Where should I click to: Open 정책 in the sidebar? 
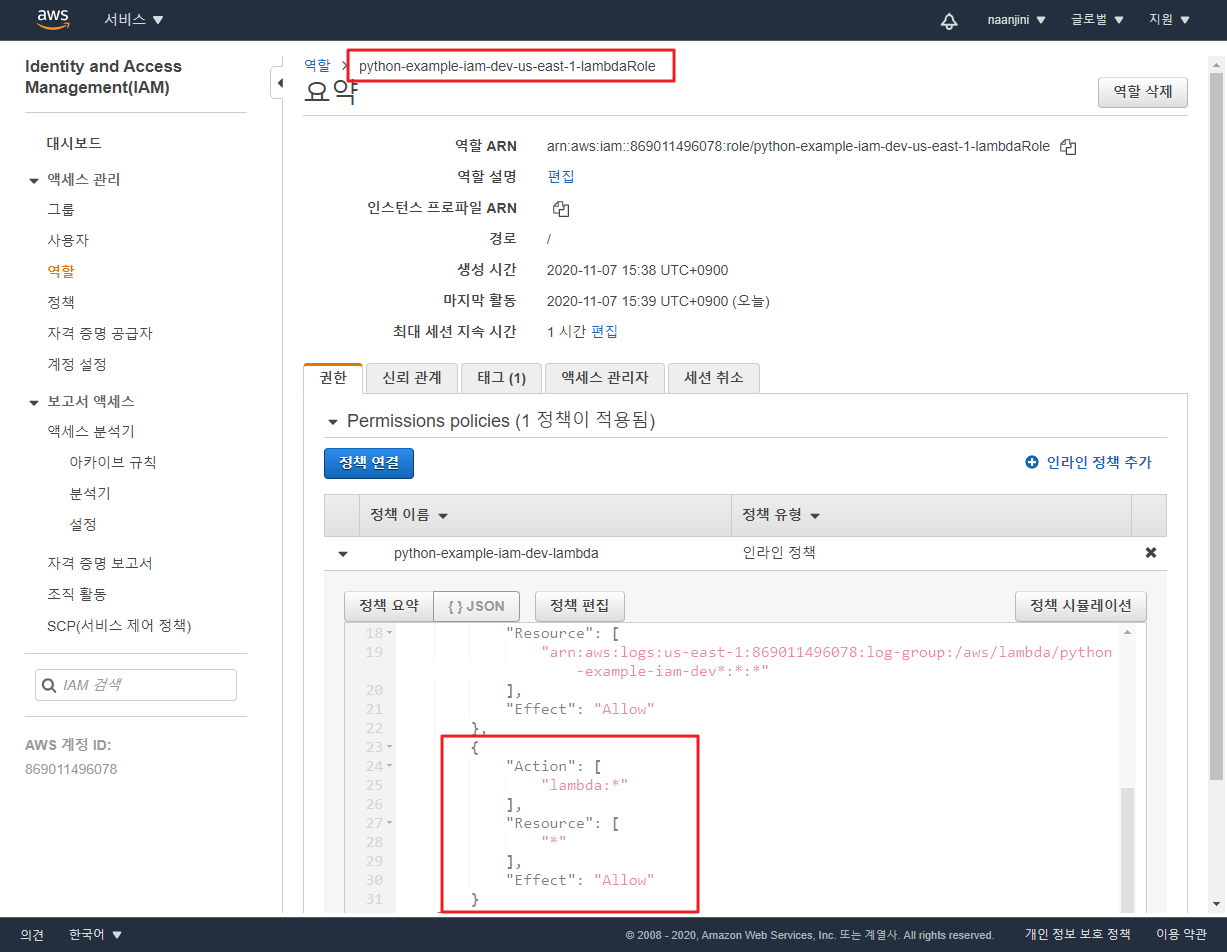(x=61, y=302)
